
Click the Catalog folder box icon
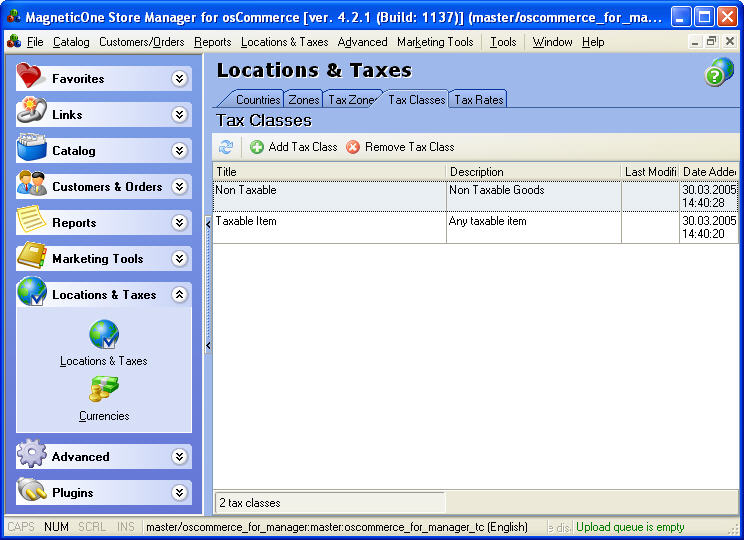coord(31,147)
